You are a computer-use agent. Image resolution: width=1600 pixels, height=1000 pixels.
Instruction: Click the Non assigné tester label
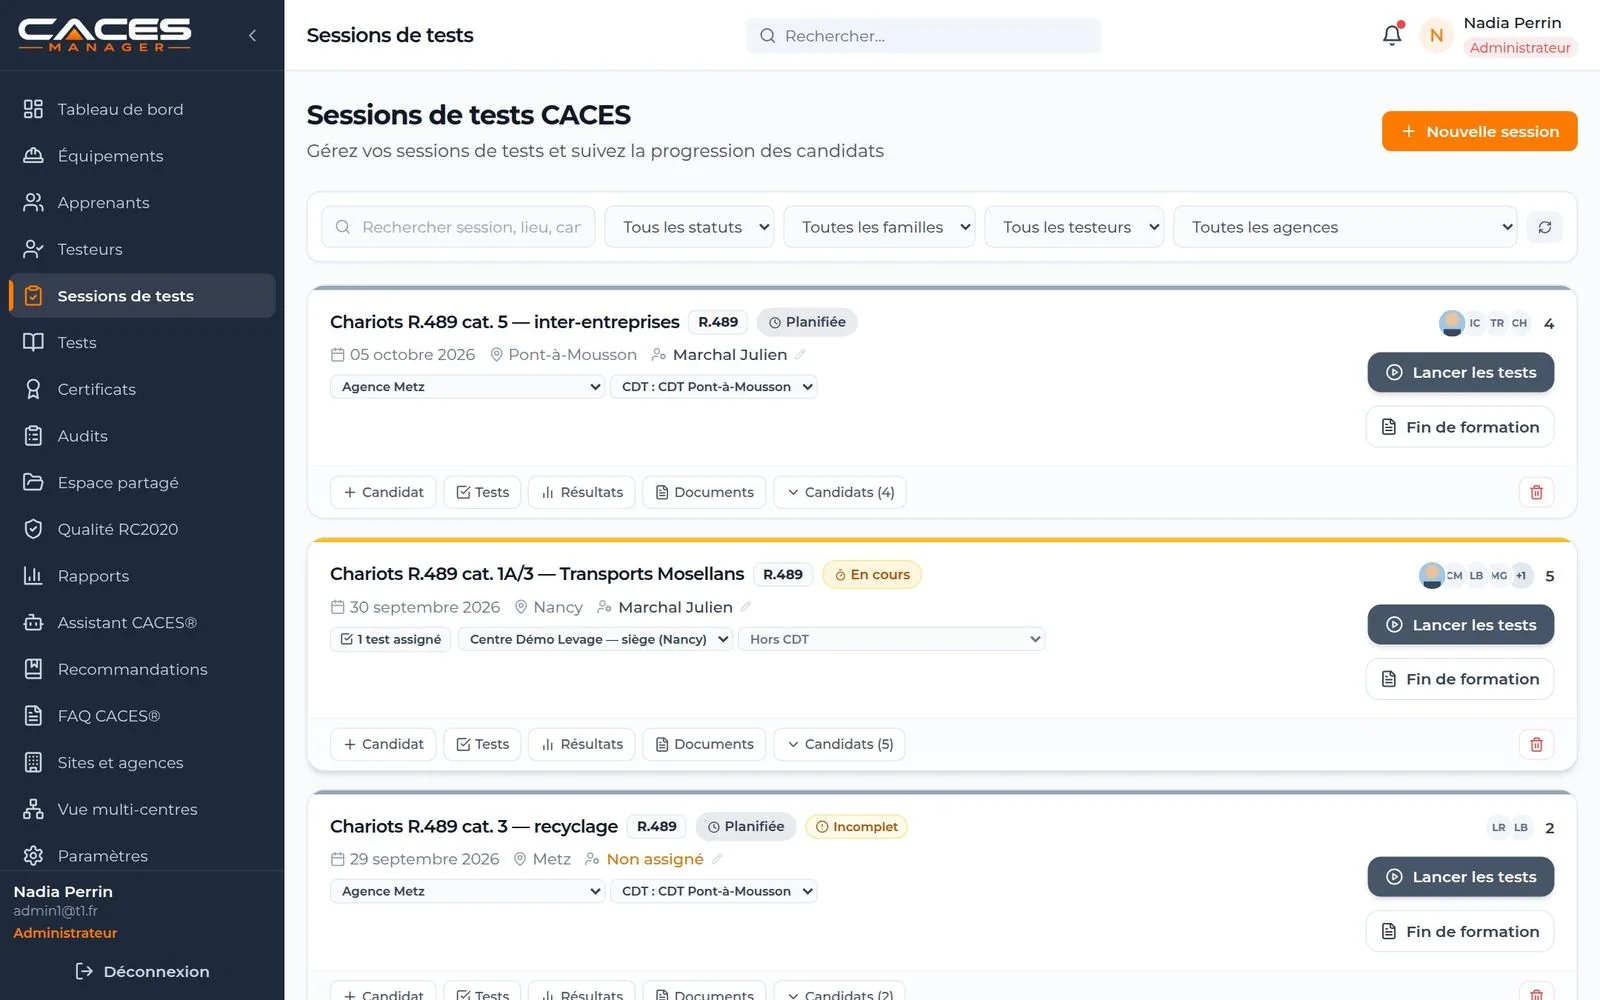(x=655, y=859)
